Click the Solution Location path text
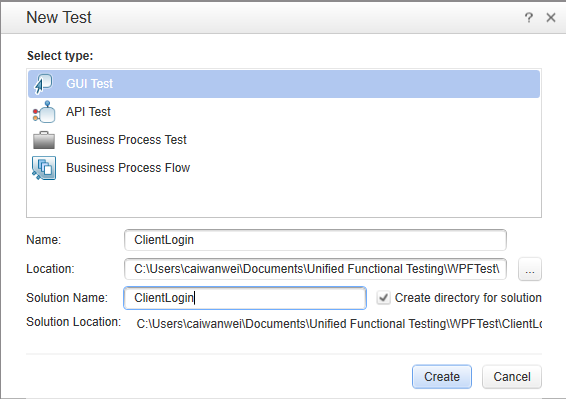 click(339, 324)
